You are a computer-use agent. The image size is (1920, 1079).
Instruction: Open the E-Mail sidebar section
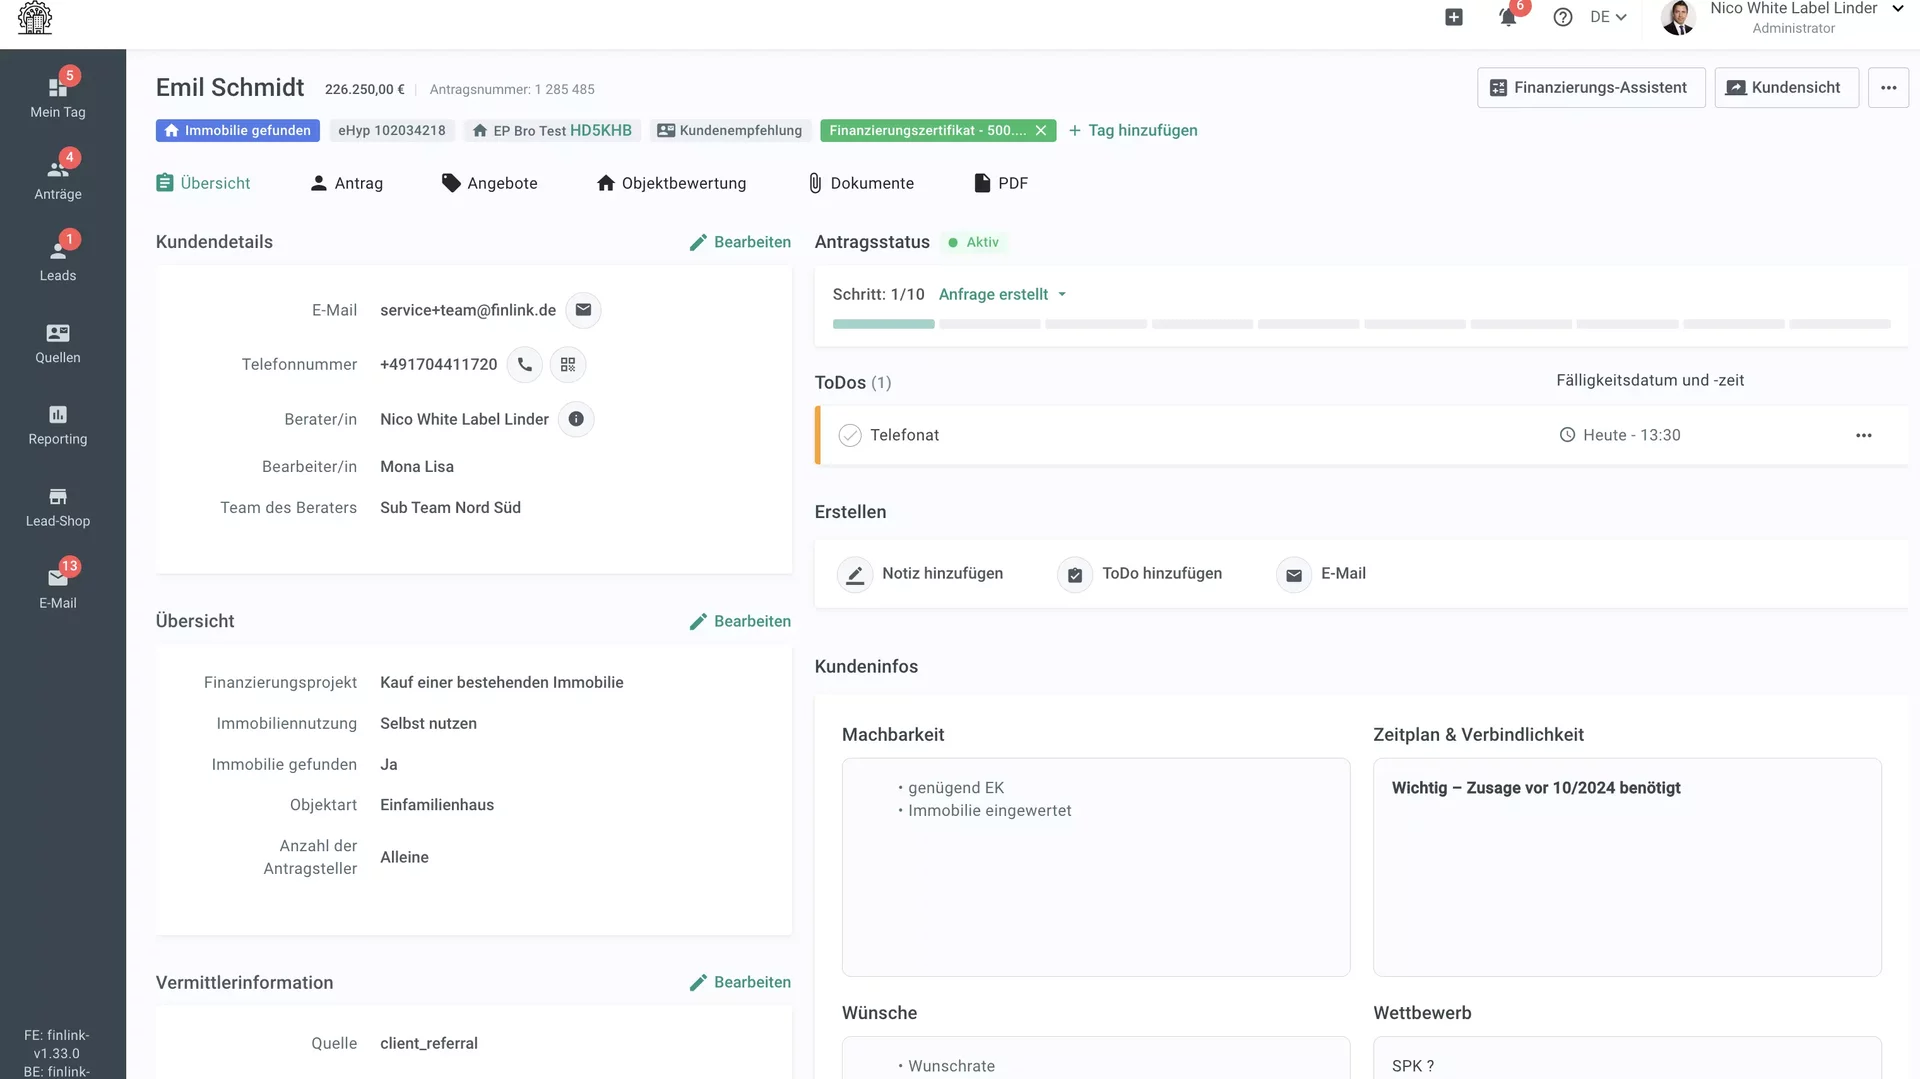click(57, 585)
